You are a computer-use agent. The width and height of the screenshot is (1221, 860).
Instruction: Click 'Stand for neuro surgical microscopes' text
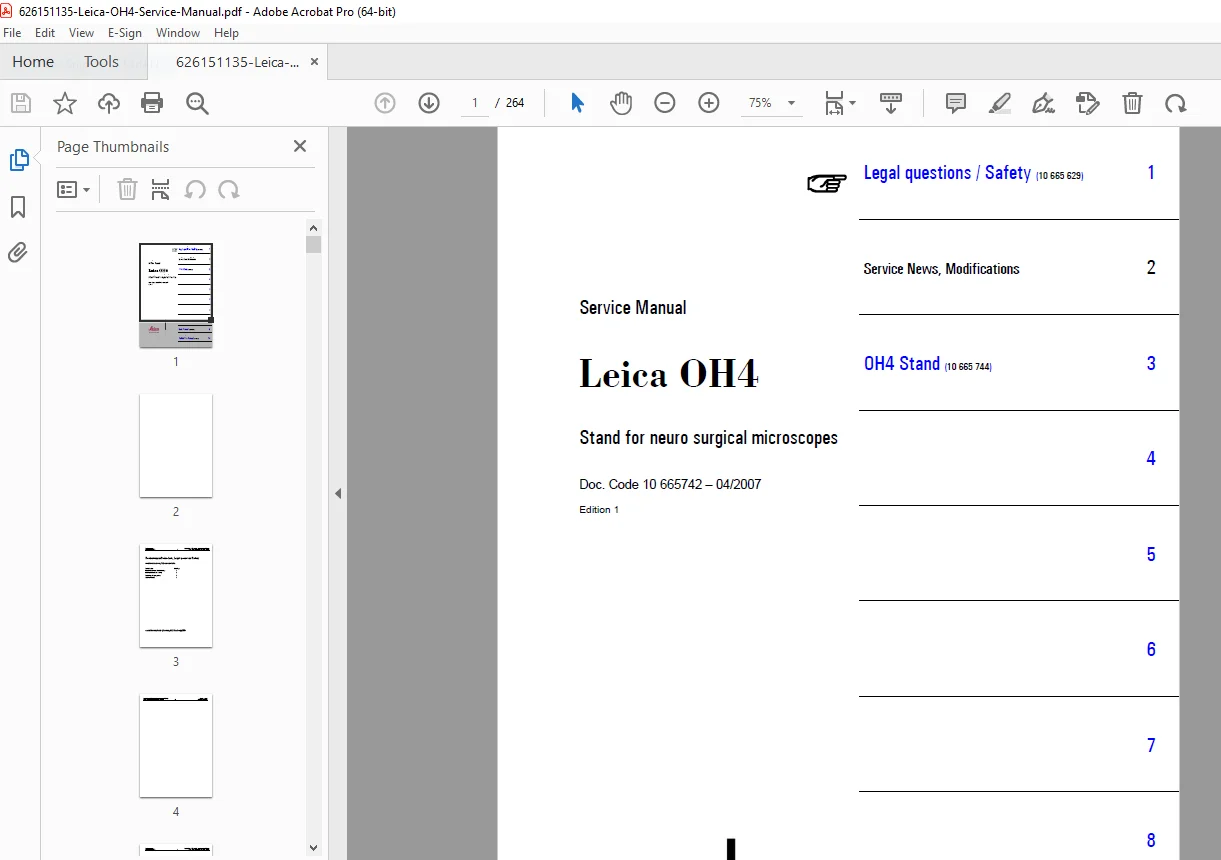tap(708, 438)
